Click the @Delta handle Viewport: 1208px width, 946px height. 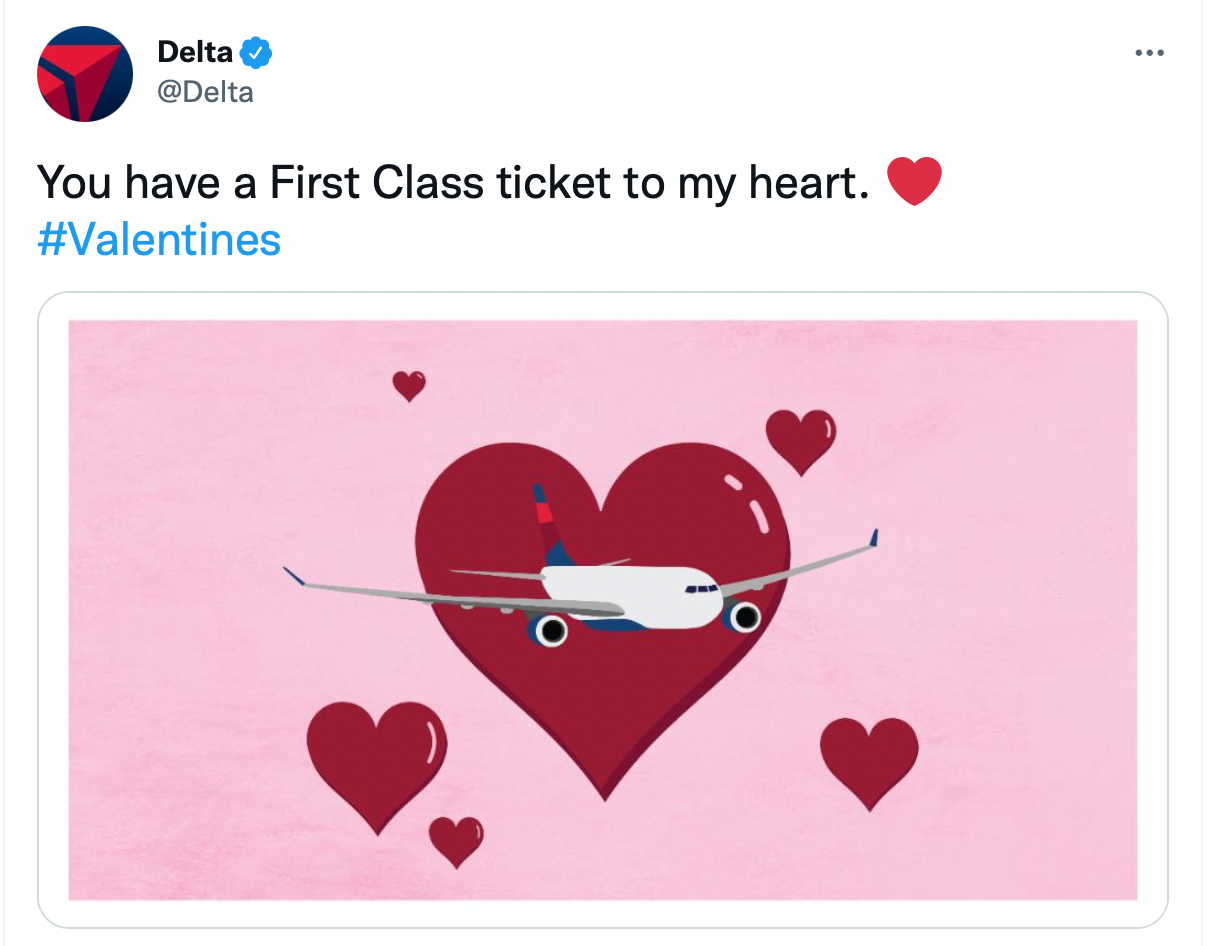(x=205, y=93)
